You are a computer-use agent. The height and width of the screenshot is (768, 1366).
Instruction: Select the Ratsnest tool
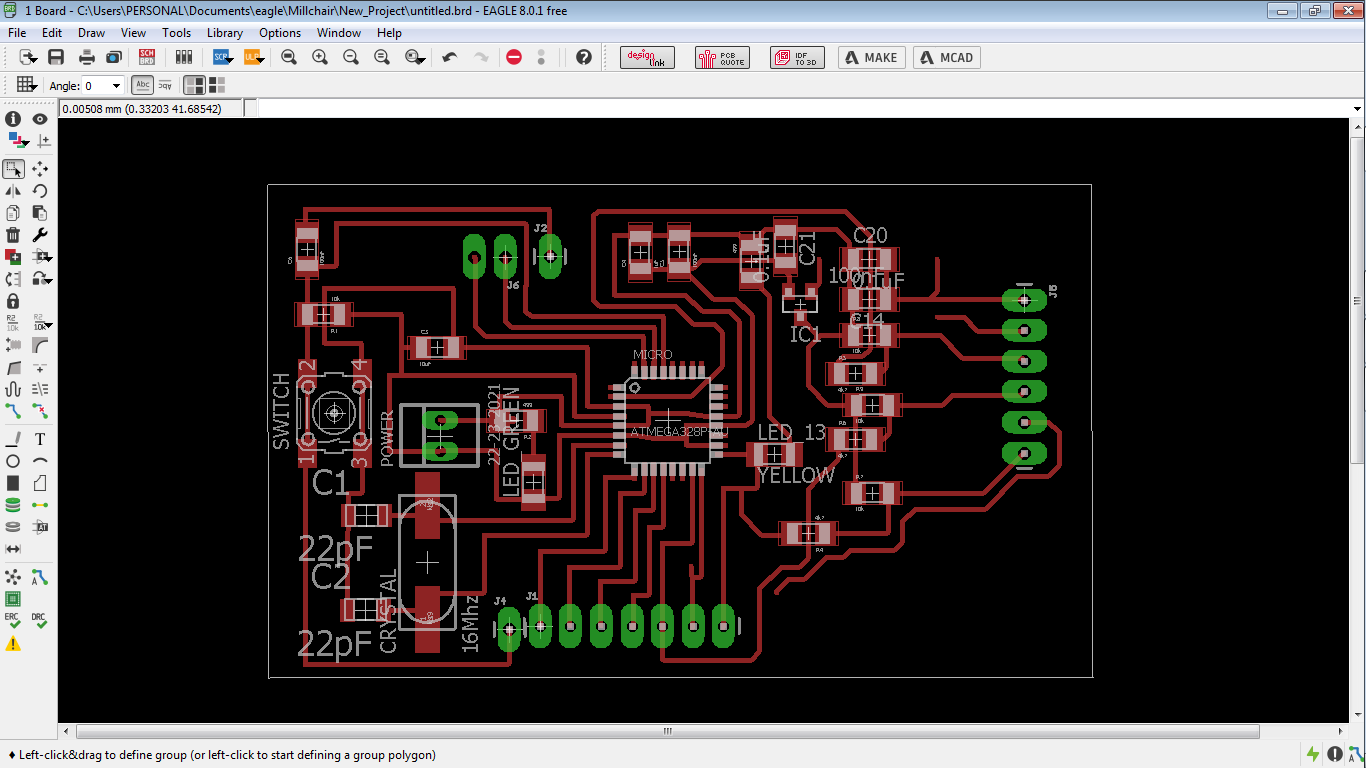pyautogui.click(x=13, y=577)
